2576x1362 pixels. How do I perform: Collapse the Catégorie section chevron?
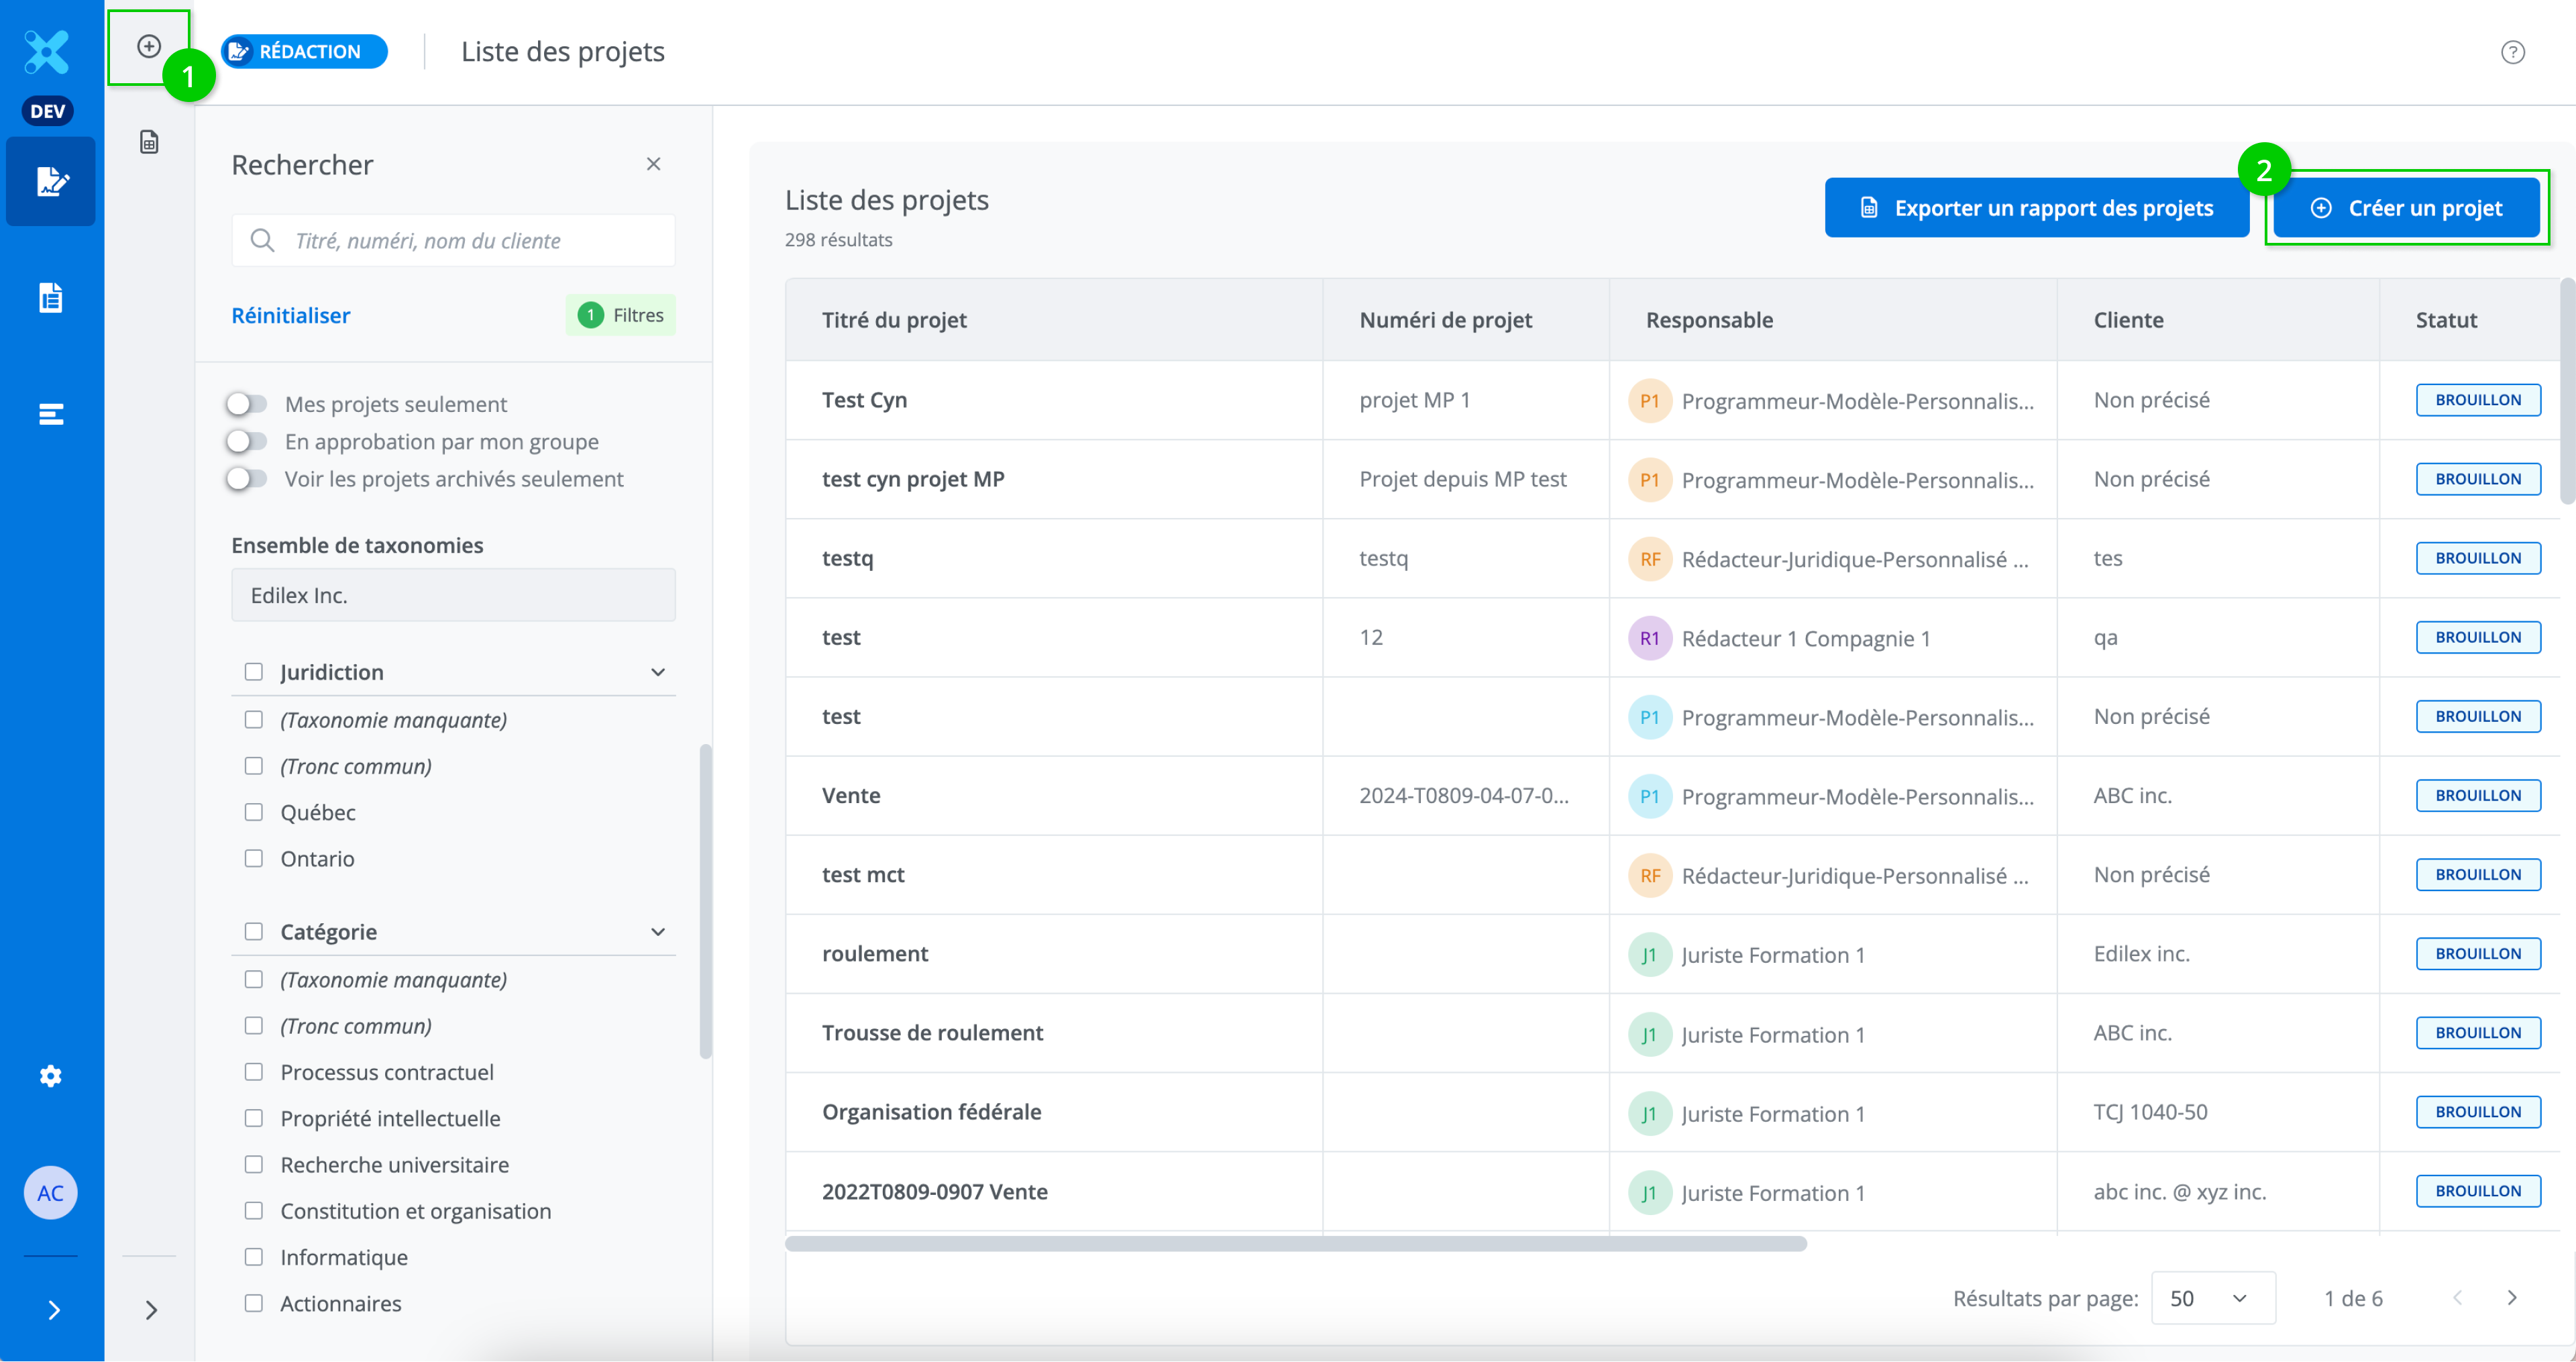tap(657, 932)
